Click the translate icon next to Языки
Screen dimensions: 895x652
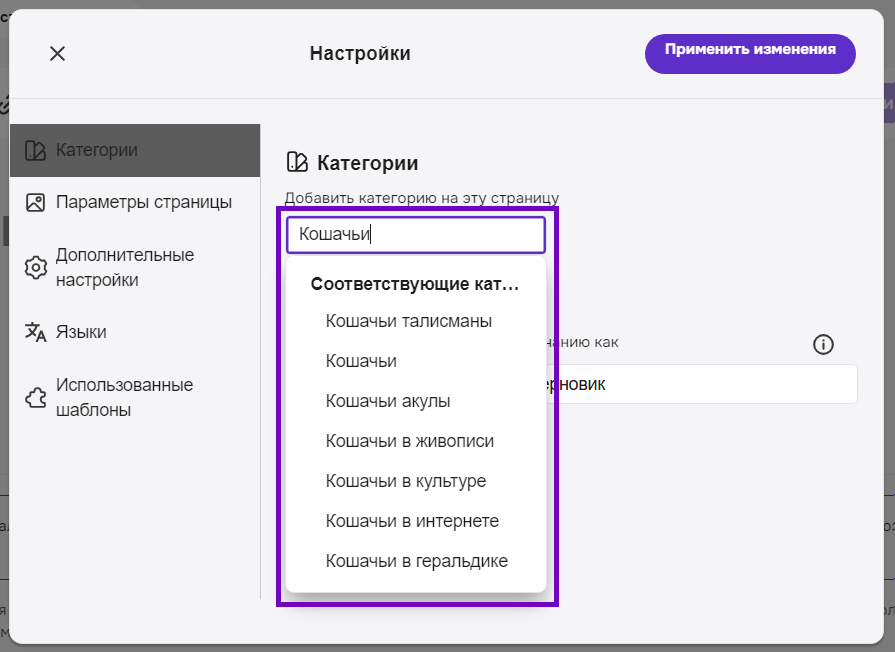pyautogui.click(x=35, y=332)
